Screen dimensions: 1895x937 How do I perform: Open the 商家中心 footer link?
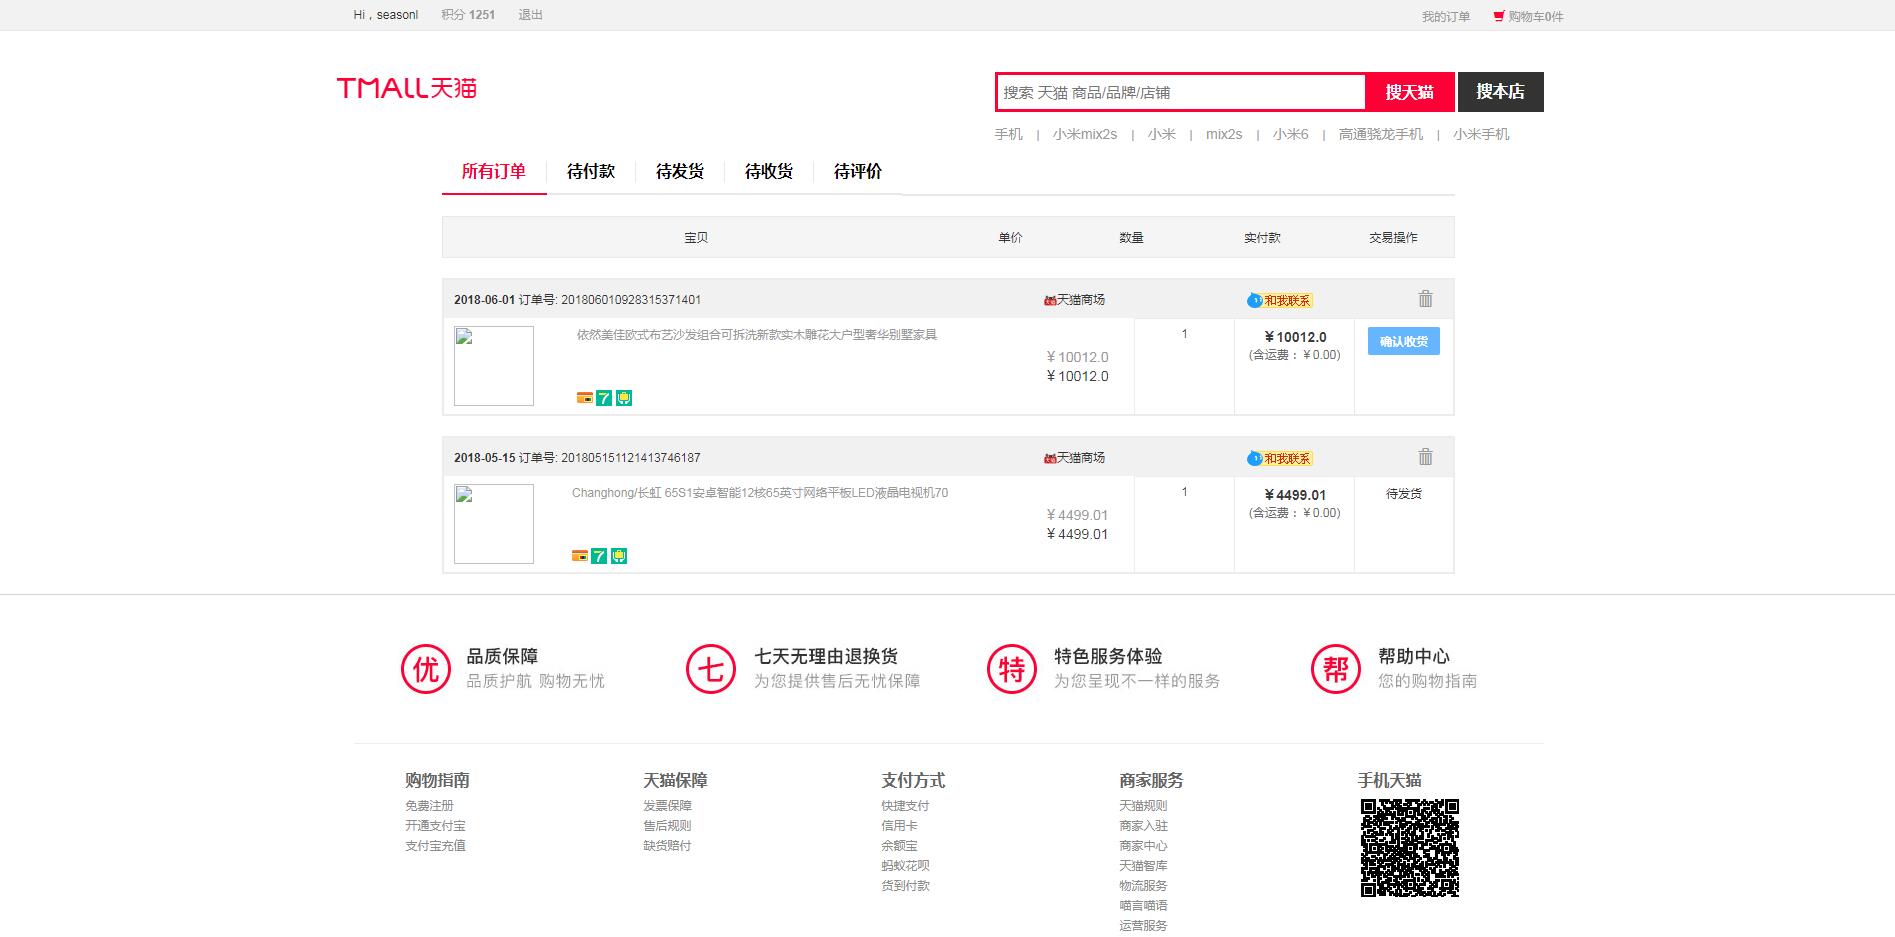(x=1143, y=846)
